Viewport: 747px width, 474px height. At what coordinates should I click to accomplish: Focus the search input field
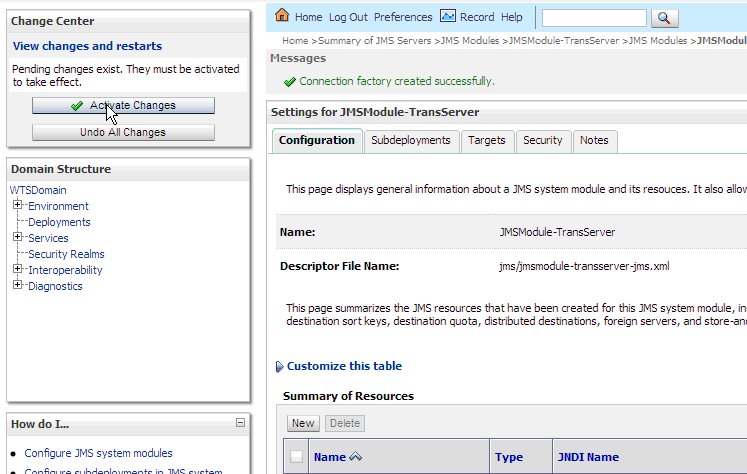(594, 18)
